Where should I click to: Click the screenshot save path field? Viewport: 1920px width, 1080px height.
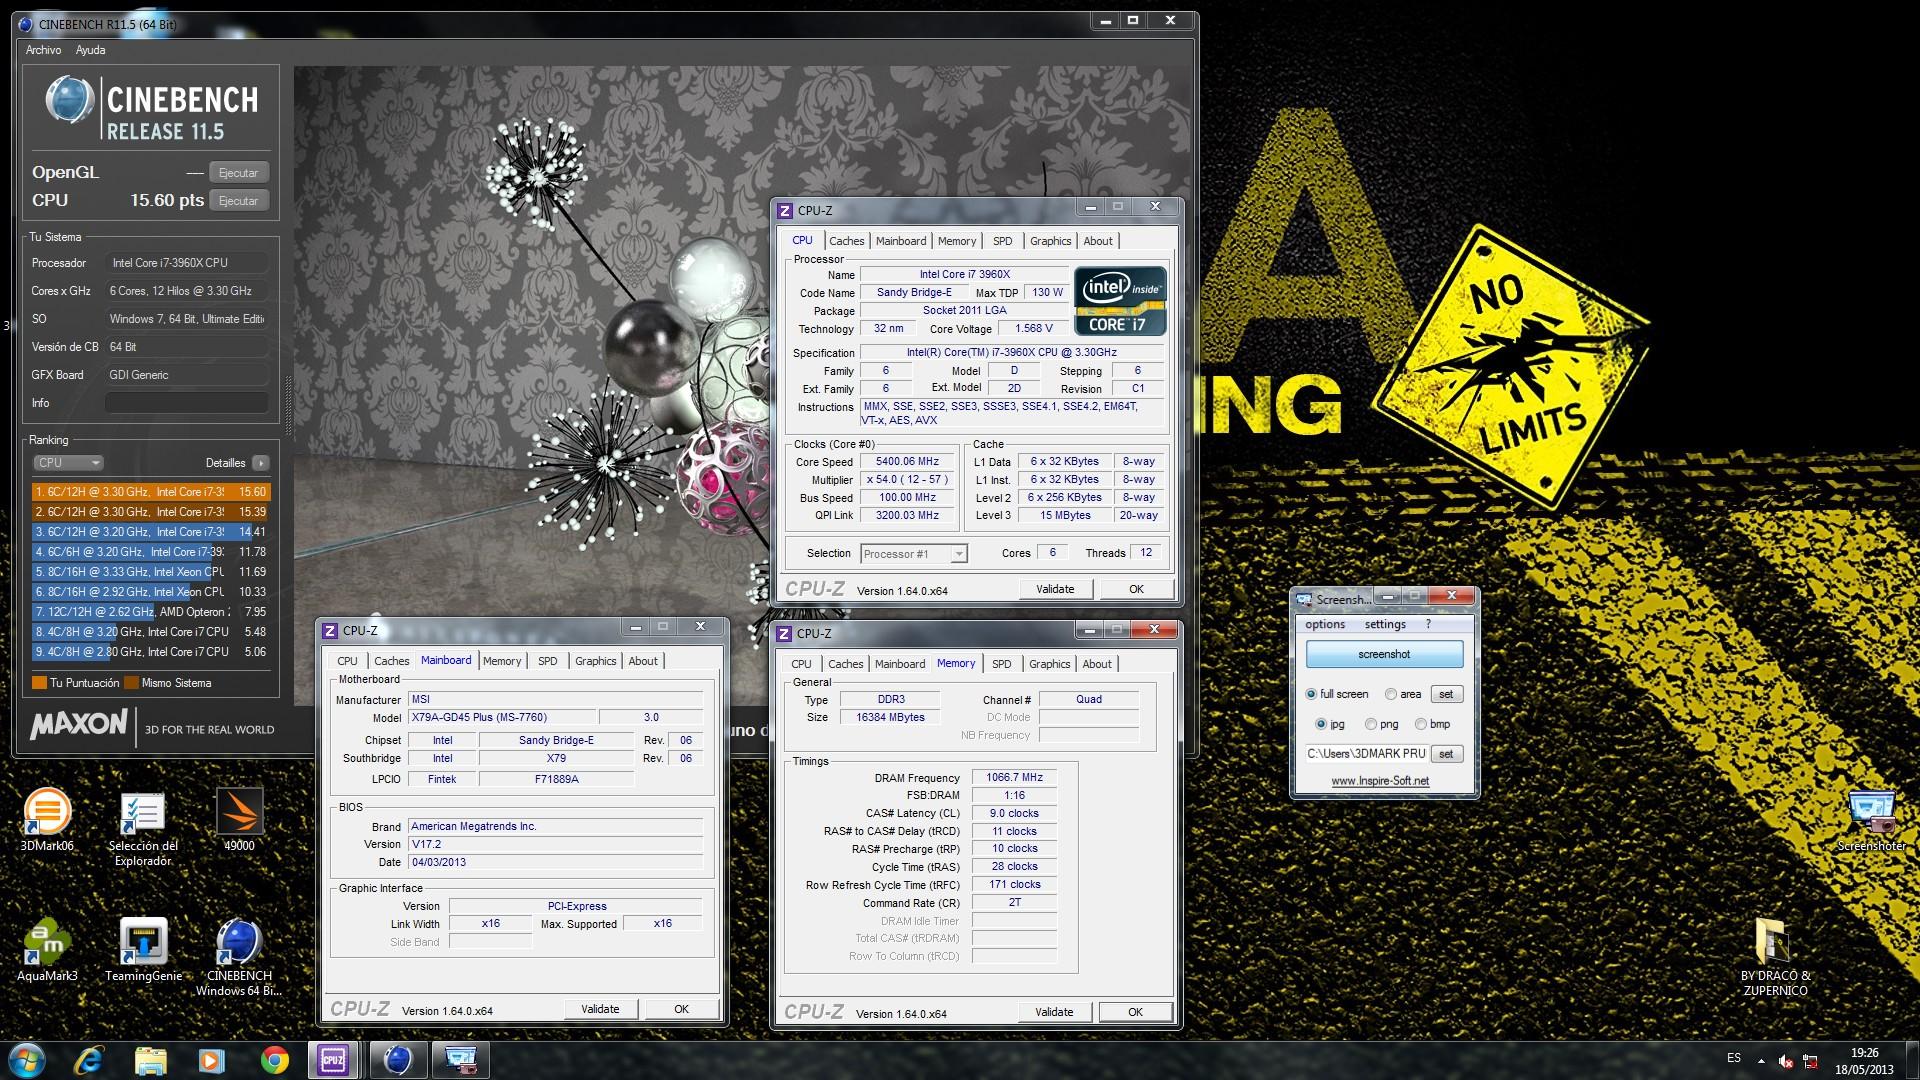(x=1366, y=754)
